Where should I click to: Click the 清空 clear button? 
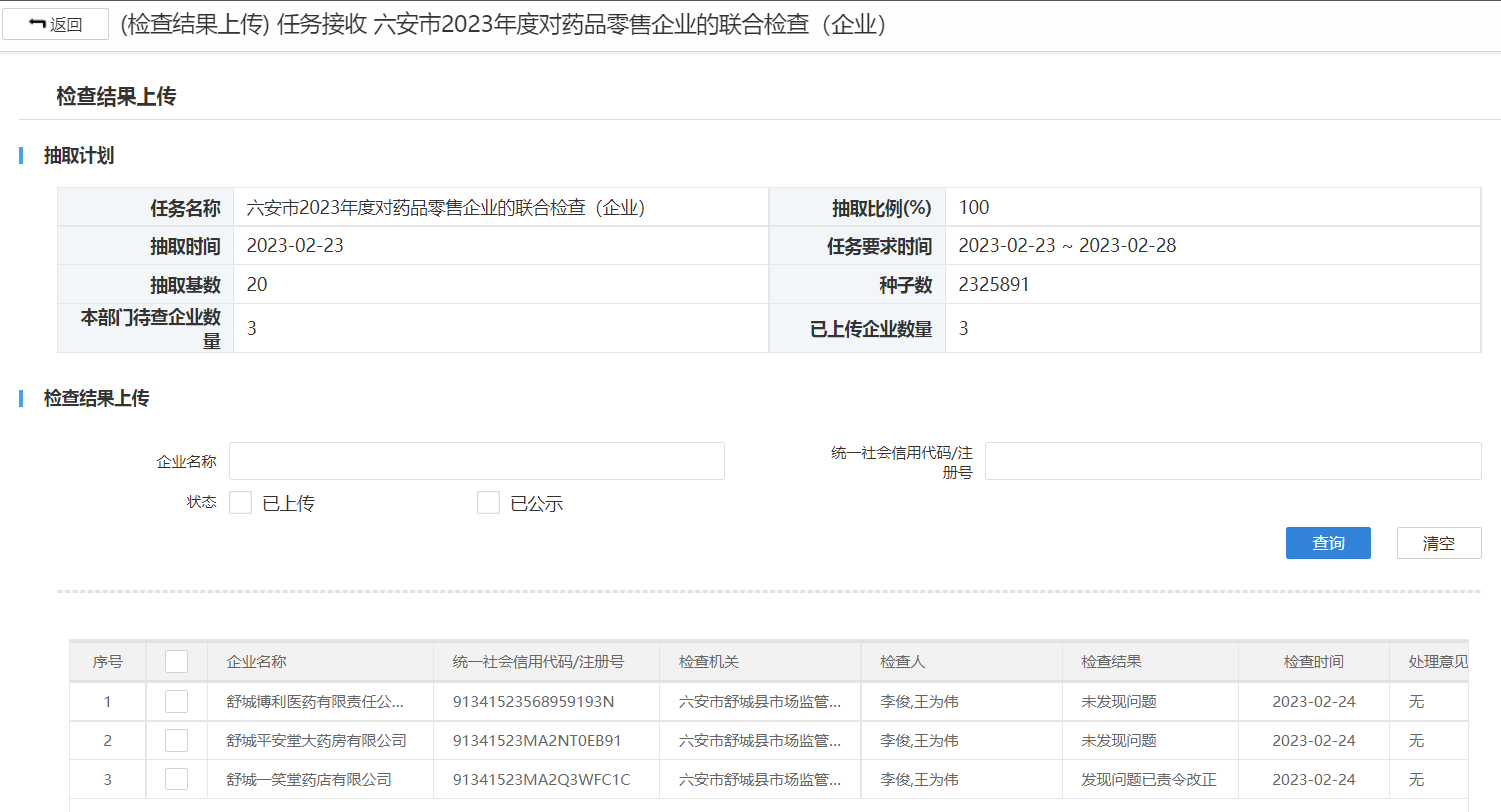pyautogui.click(x=1439, y=543)
